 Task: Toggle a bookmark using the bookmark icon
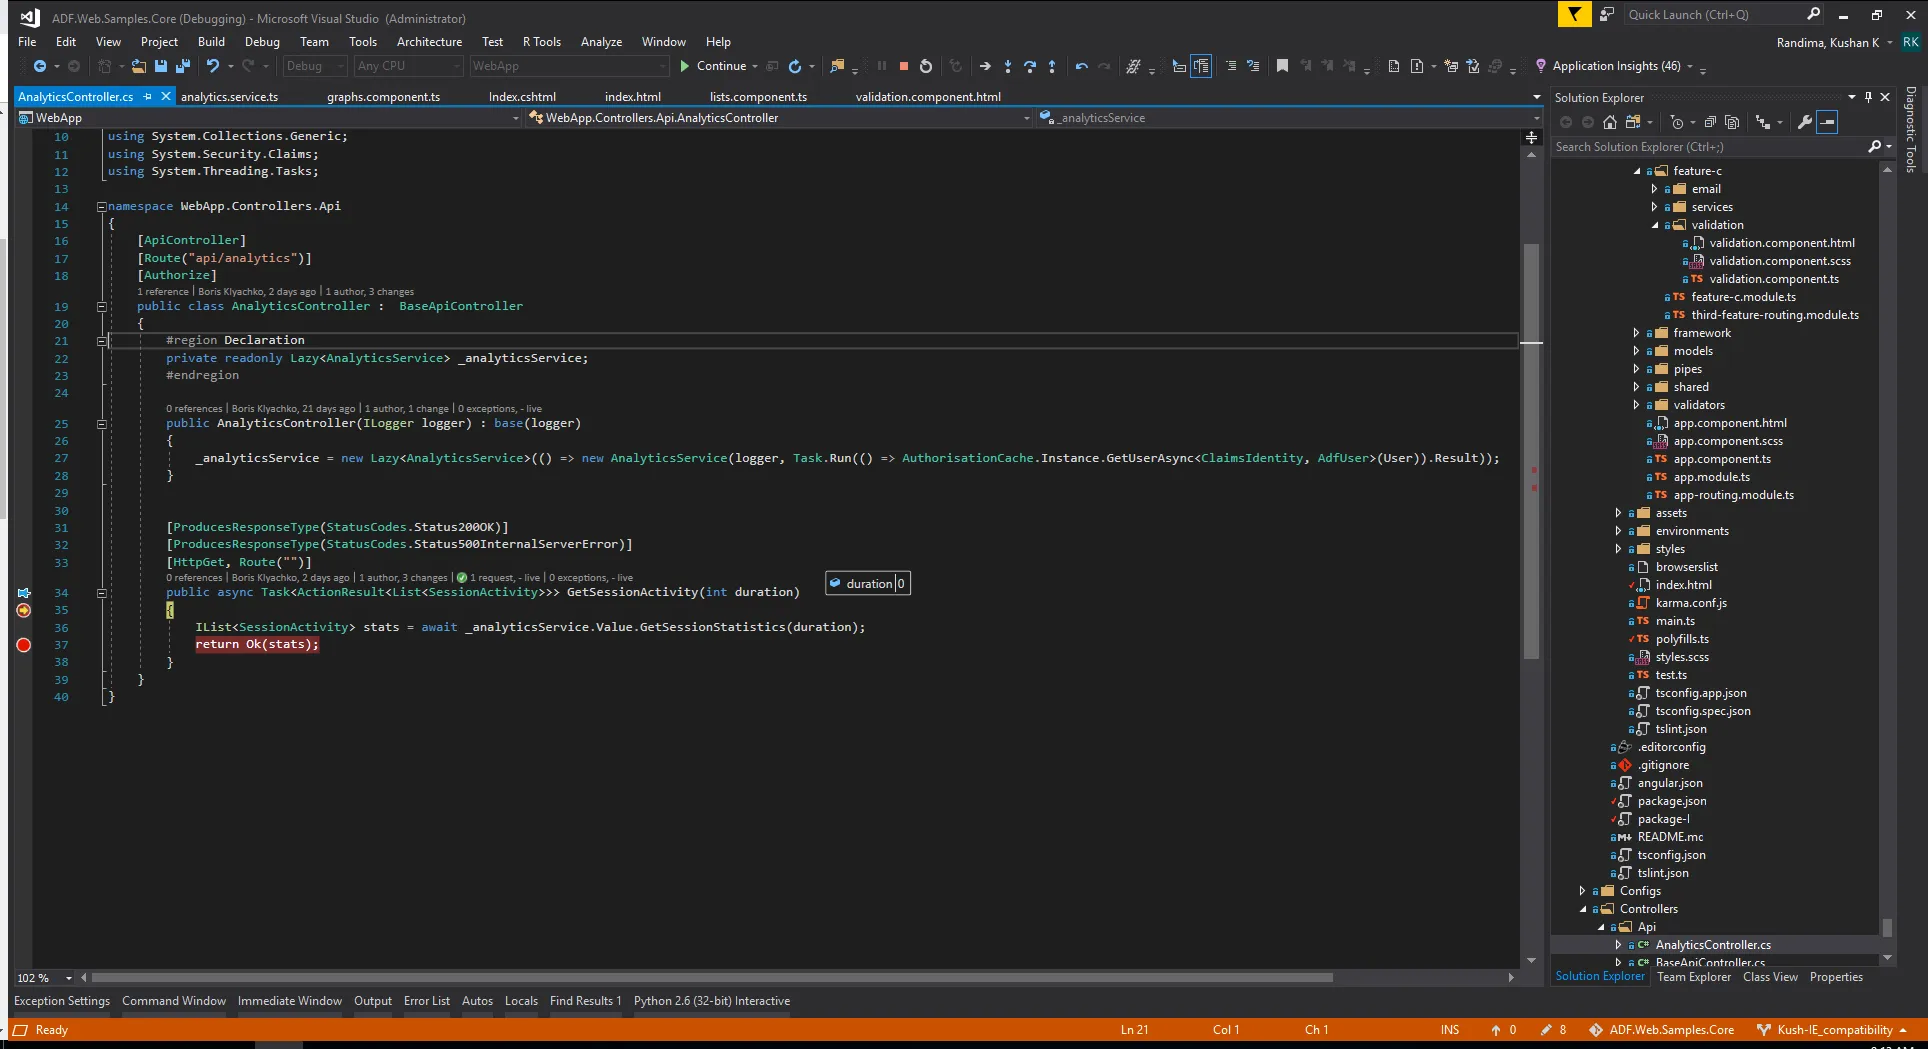pos(1282,66)
